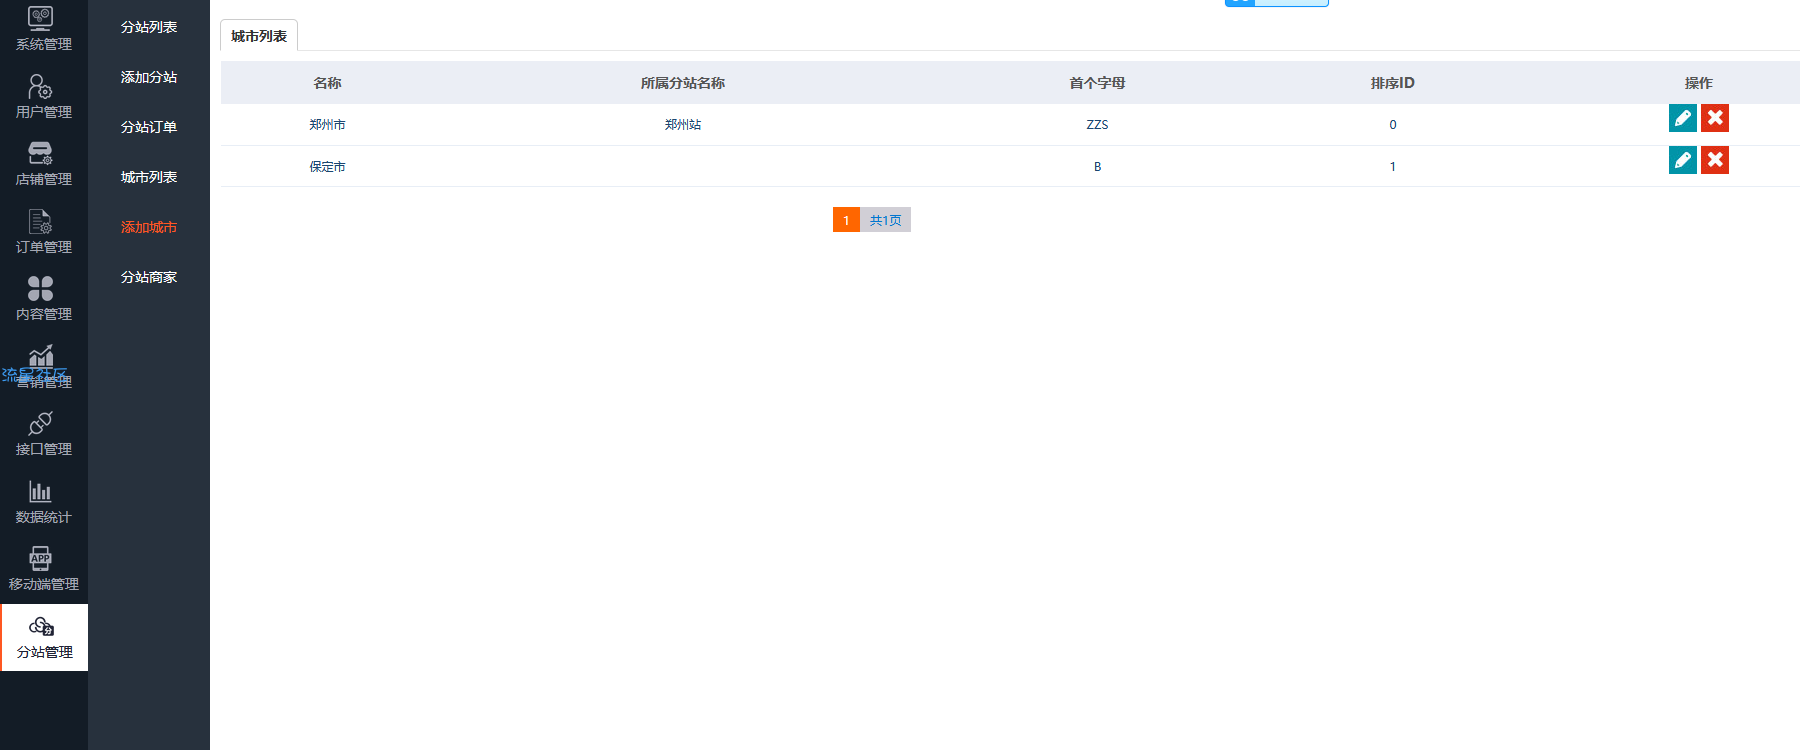Click the 共1页 pagination label
Image resolution: width=1800 pixels, height=750 pixels.
pyautogui.click(x=885, y=220)
